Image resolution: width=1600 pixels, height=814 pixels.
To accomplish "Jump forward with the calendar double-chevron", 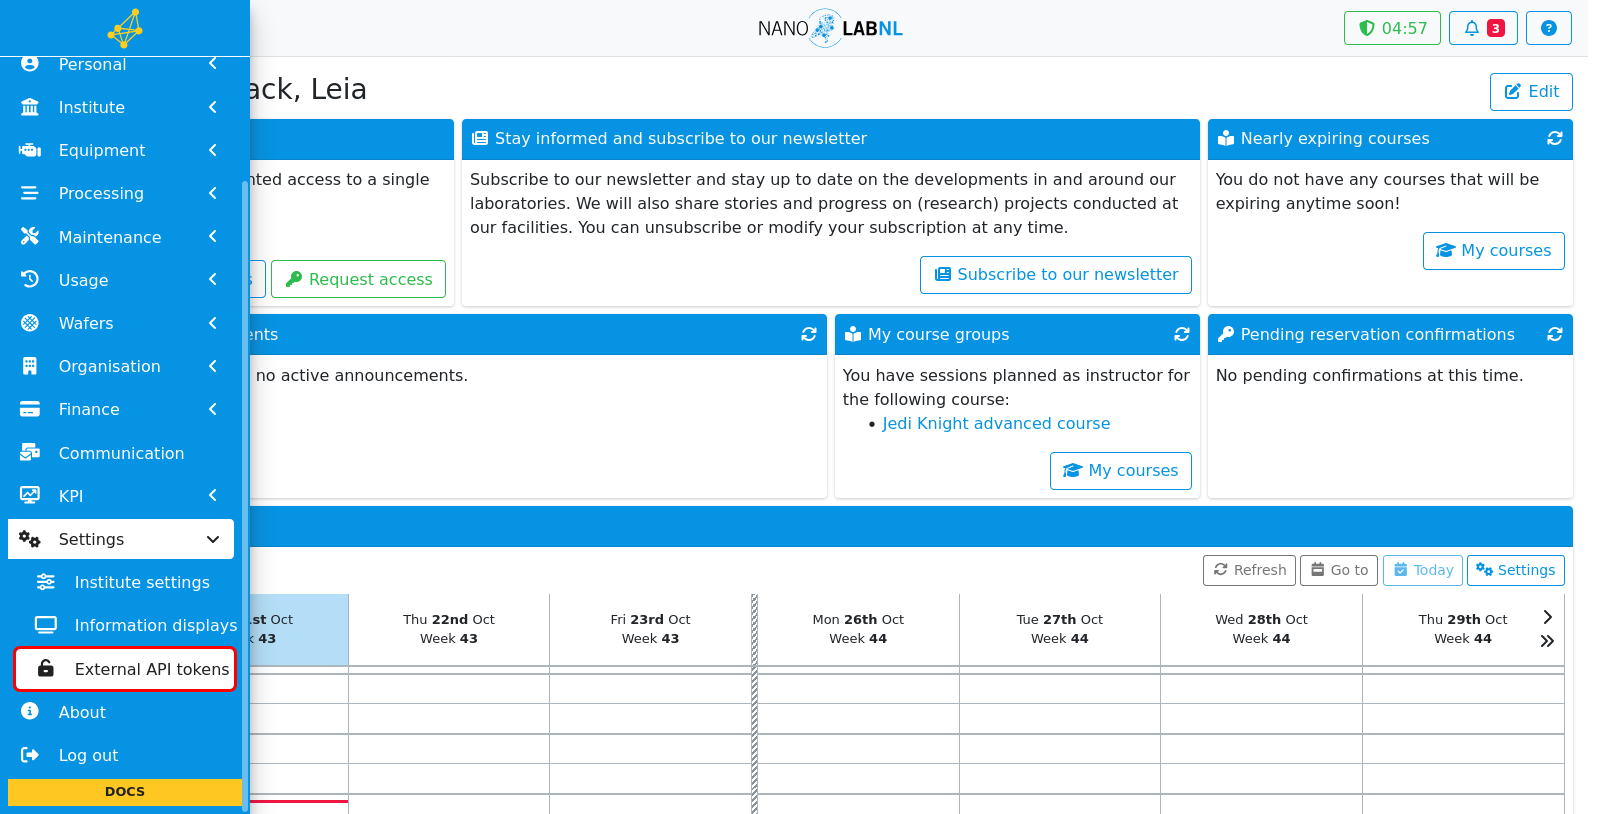I will coord(1547,641).
